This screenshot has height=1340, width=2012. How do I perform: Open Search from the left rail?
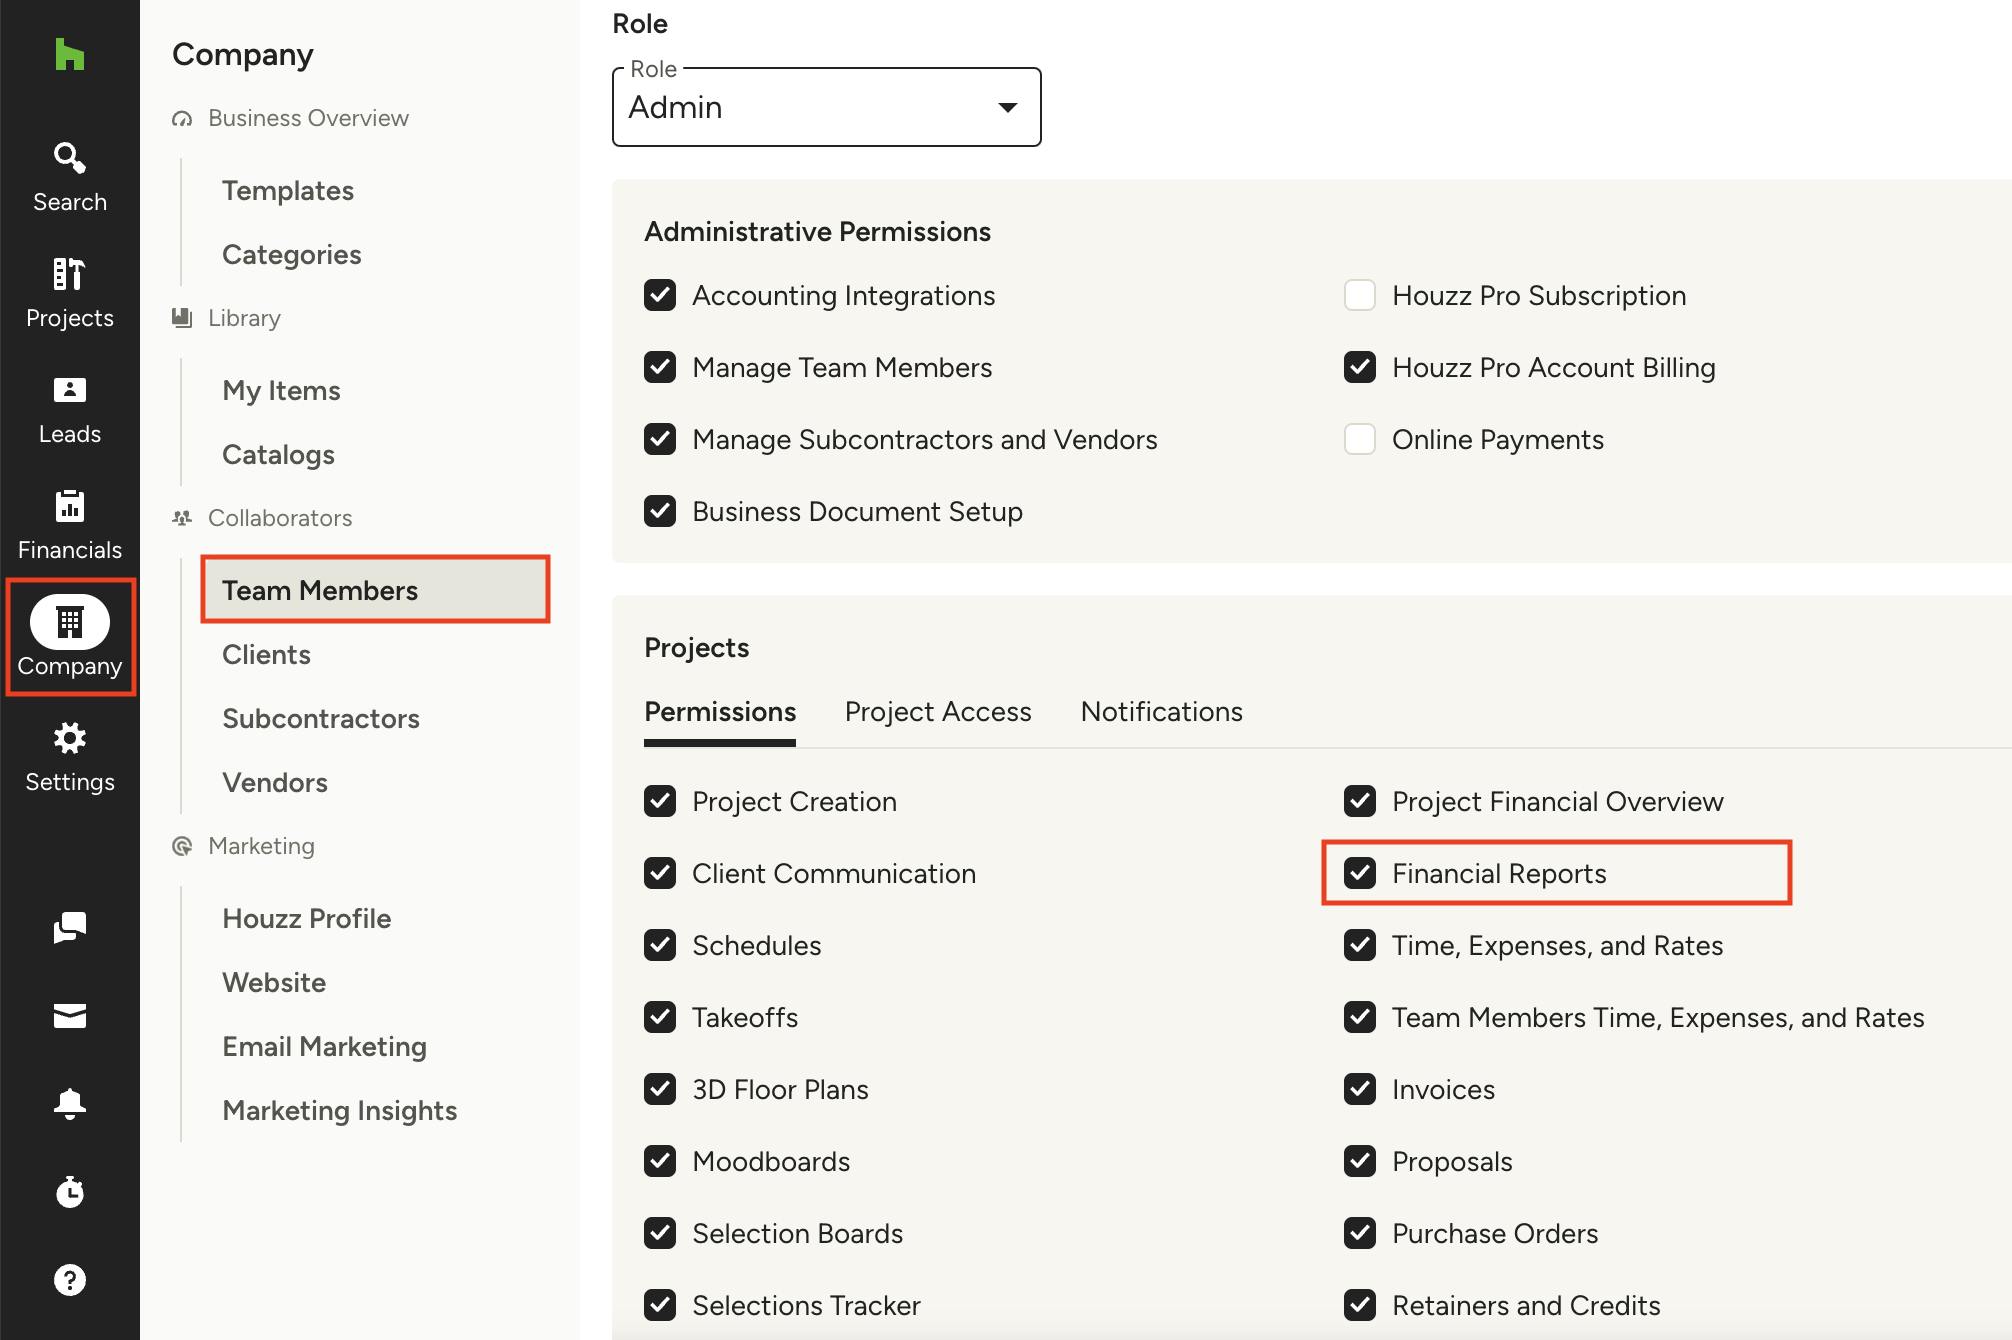coord(69,177)
